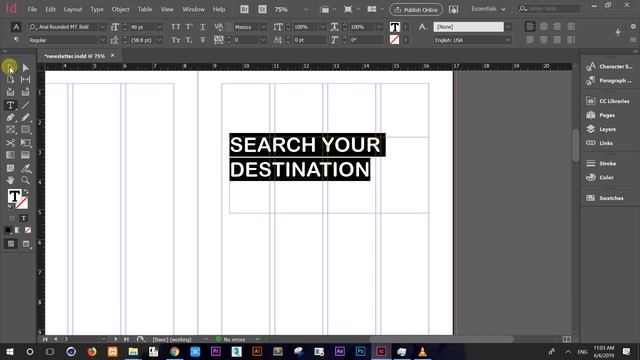Select the Line tool
640x360 pixels.
click(x=25, y=105)
